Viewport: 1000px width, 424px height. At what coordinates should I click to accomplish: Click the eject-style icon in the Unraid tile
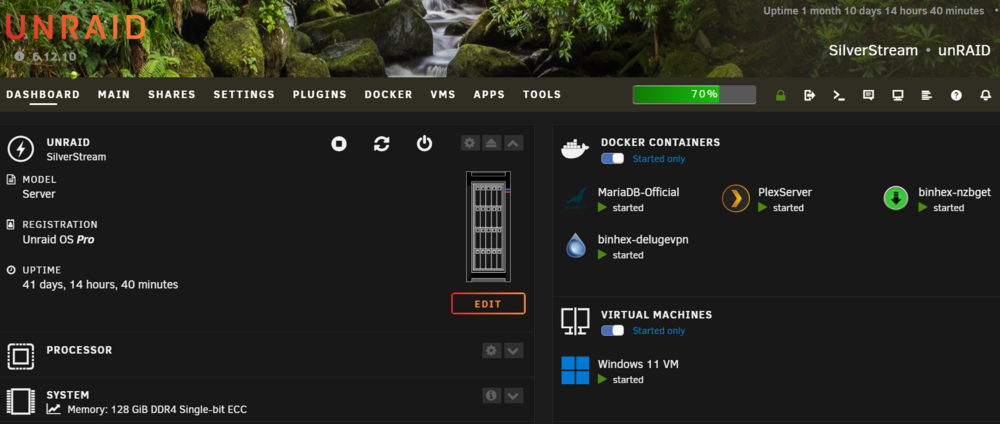click(491, 143)
